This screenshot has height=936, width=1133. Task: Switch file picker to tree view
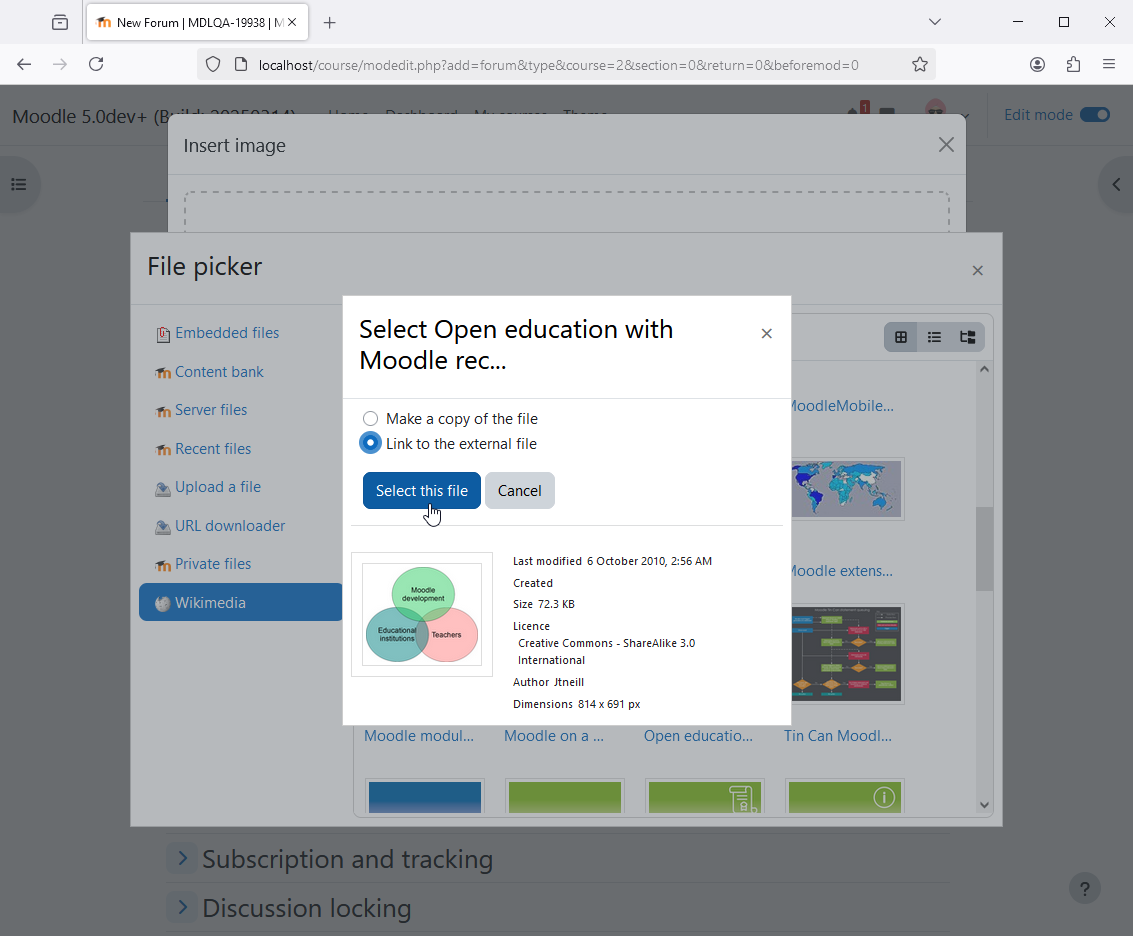[968, 337]
